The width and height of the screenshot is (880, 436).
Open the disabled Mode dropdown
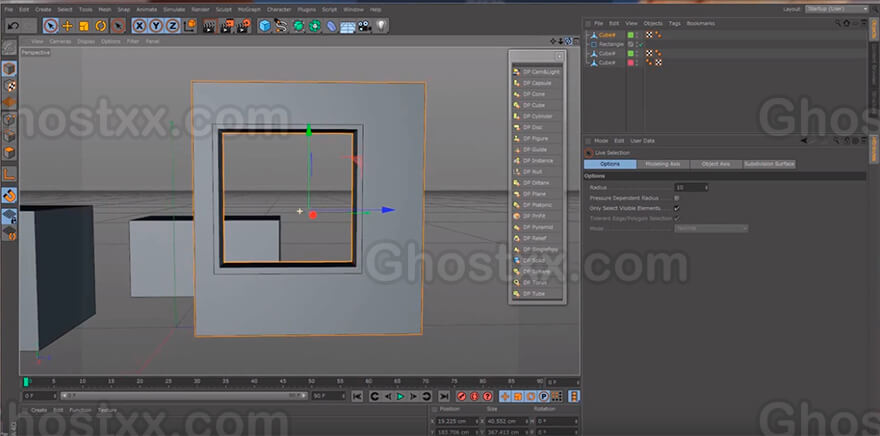click(x=711, y=228)
